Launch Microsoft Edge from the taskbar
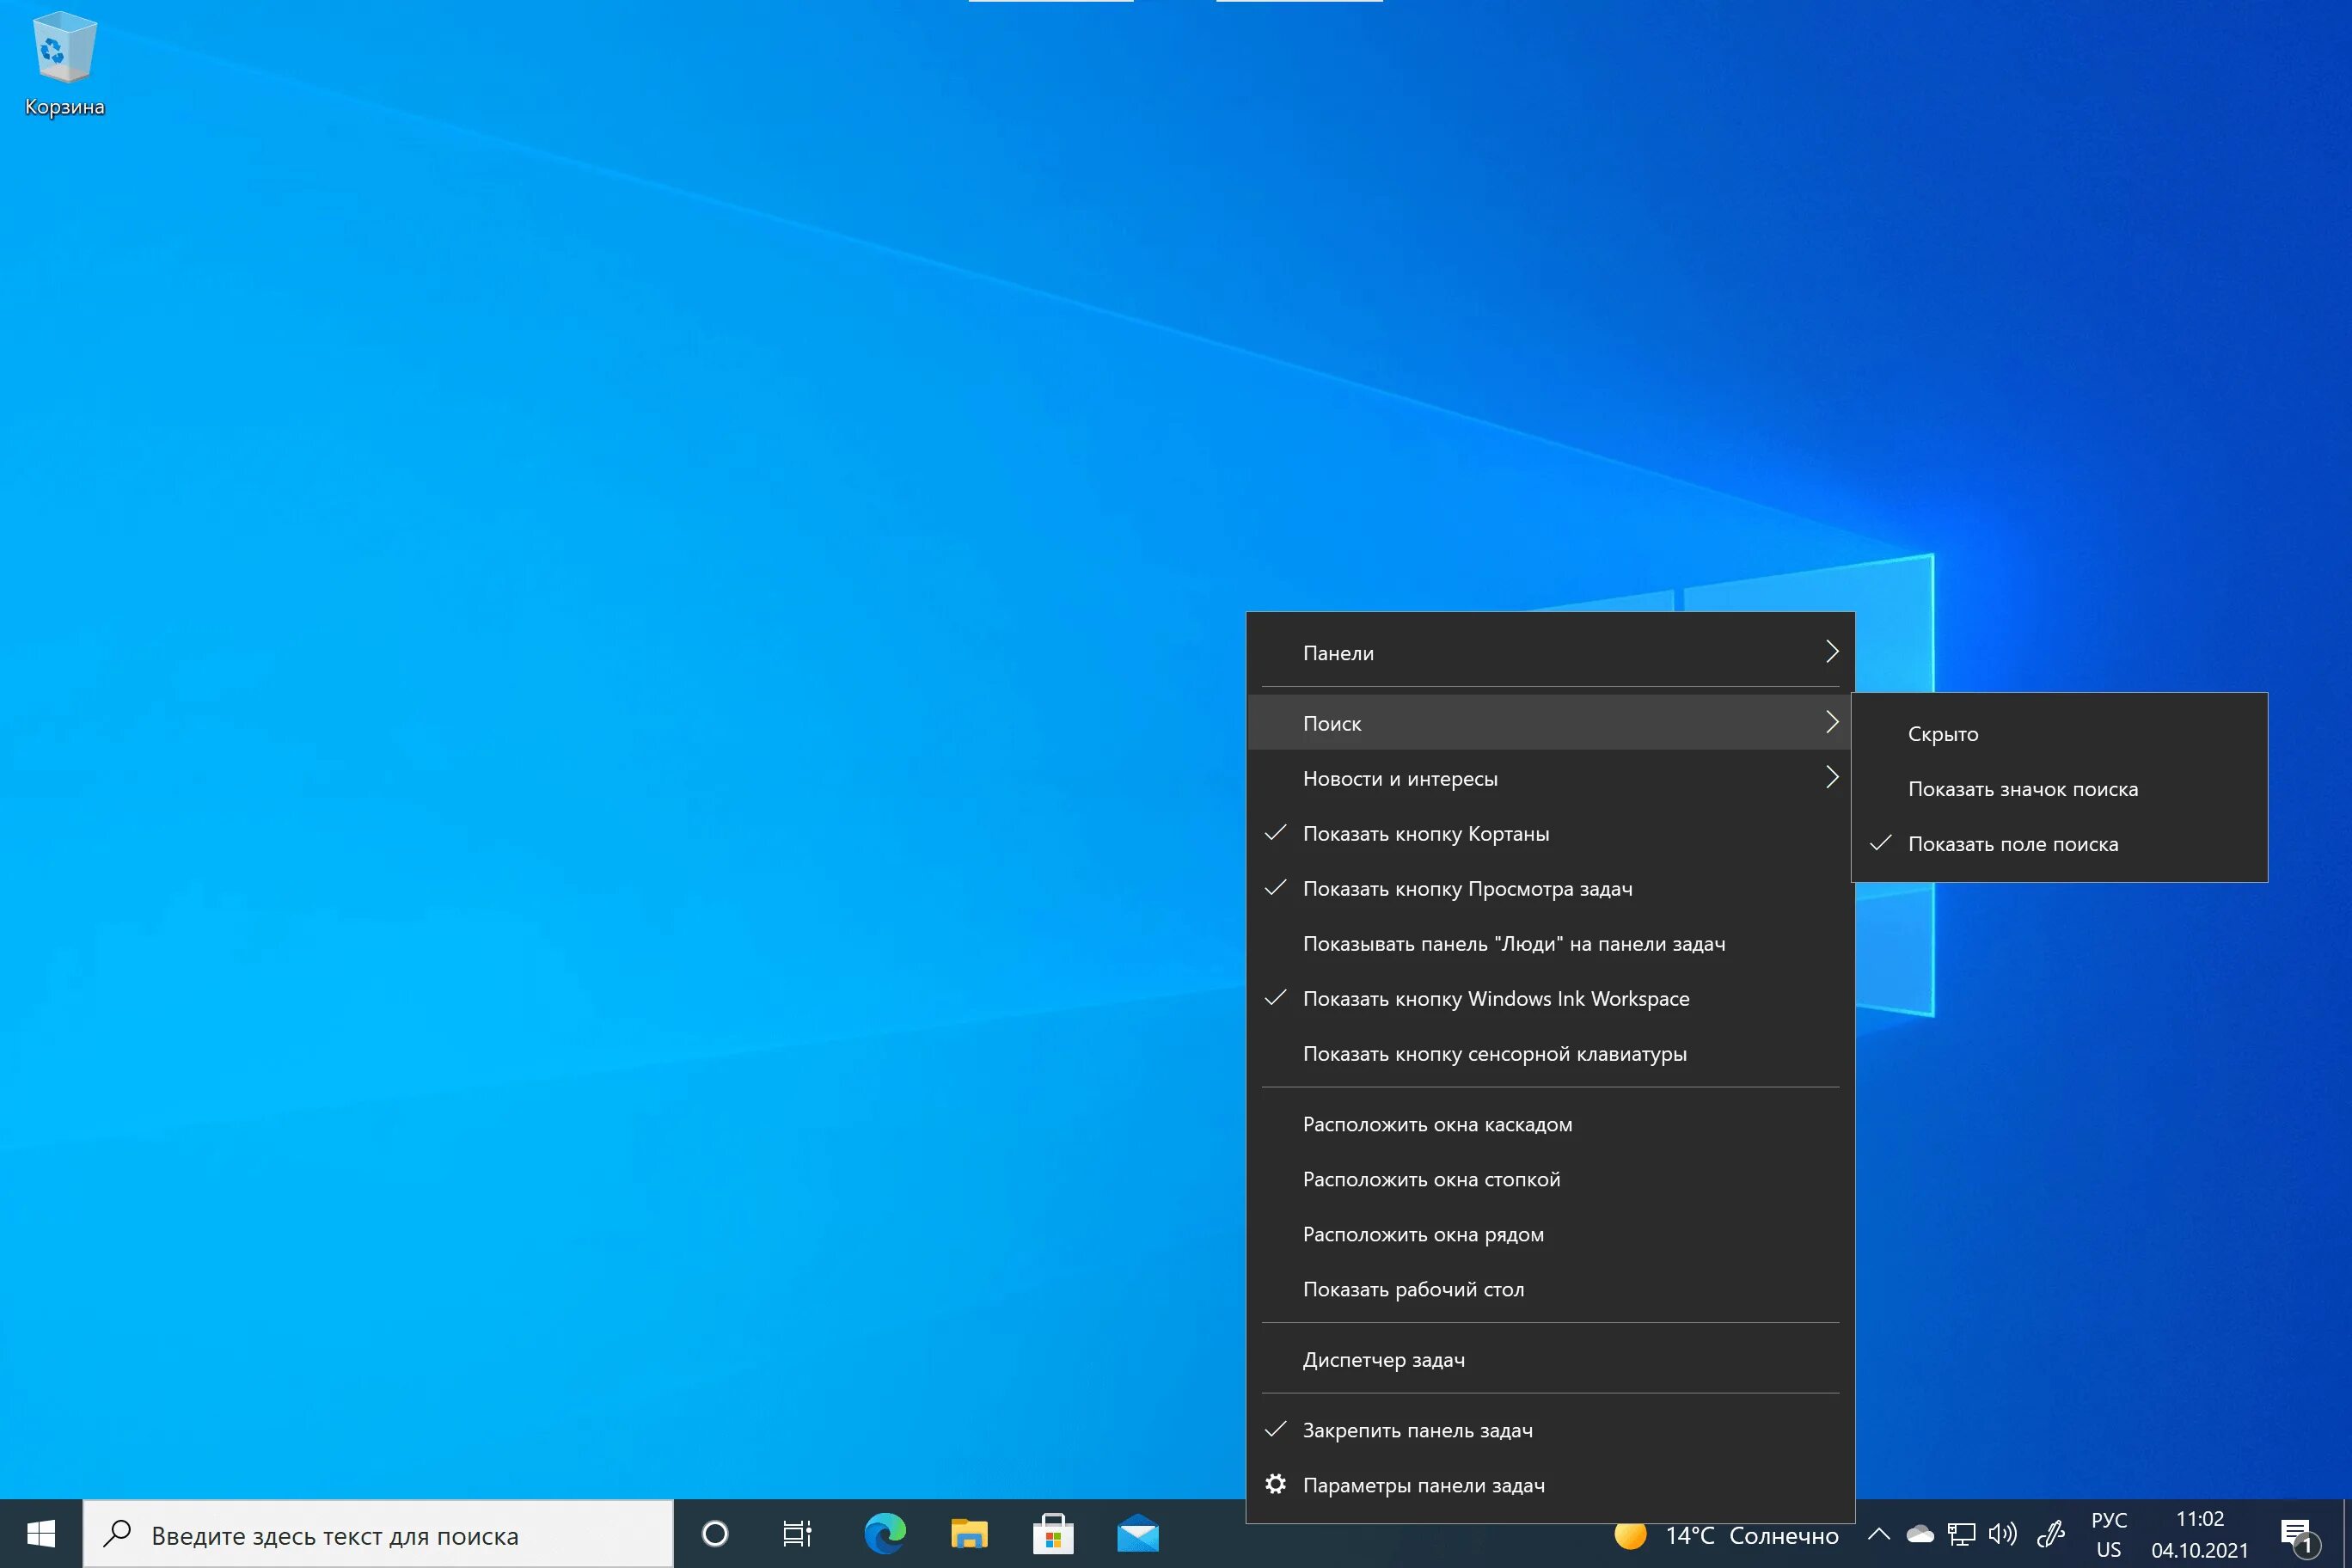2352x1568 pixels. (885, 1534)
